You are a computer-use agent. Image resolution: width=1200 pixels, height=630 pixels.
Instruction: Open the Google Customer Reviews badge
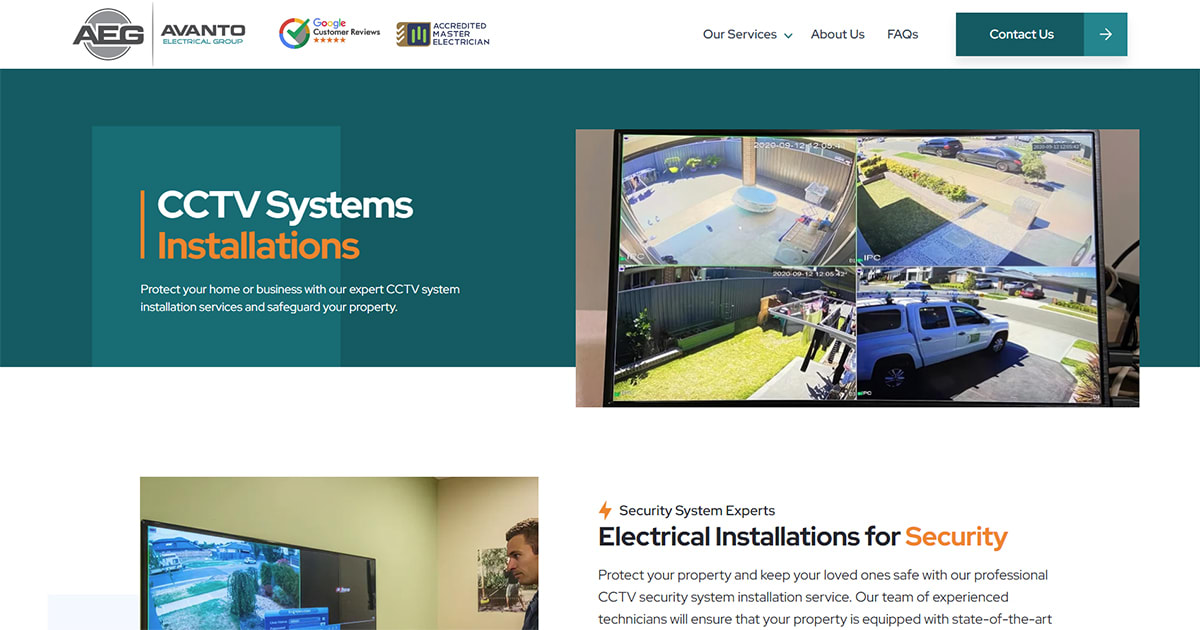click(329, 31)
